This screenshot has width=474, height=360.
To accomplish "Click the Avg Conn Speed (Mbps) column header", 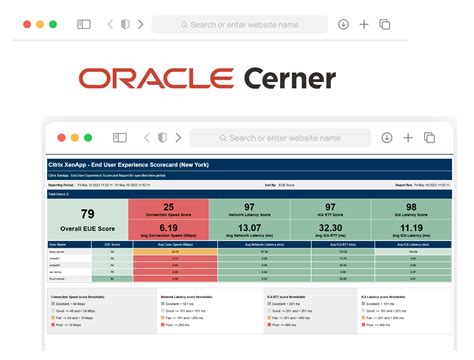I will (175, 244).
